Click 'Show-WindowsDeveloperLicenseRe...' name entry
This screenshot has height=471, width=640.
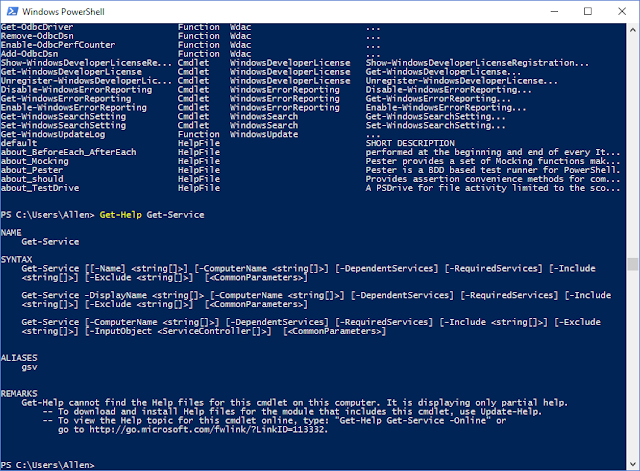coord(86,63)
